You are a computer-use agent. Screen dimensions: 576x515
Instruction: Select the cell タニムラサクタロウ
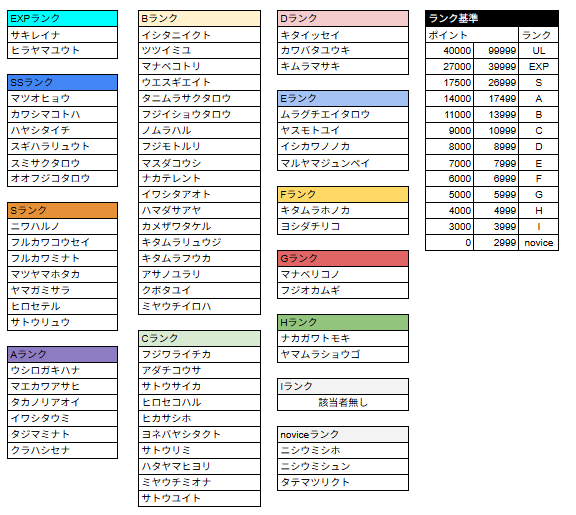(199, 98)
